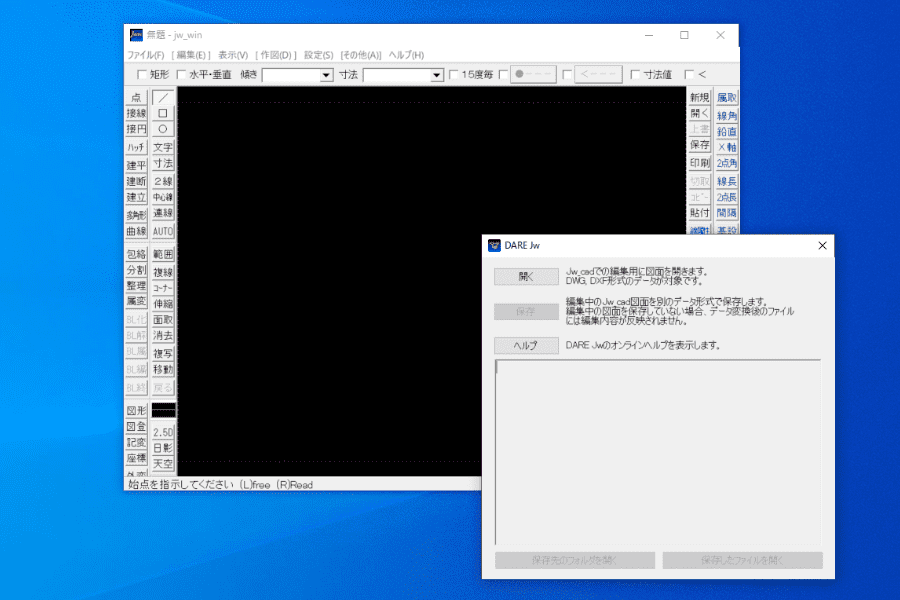This screenshot has height=600, width=900.
Task: Click the 日影 sun shadow tool
Action: [x=163, y=447]
